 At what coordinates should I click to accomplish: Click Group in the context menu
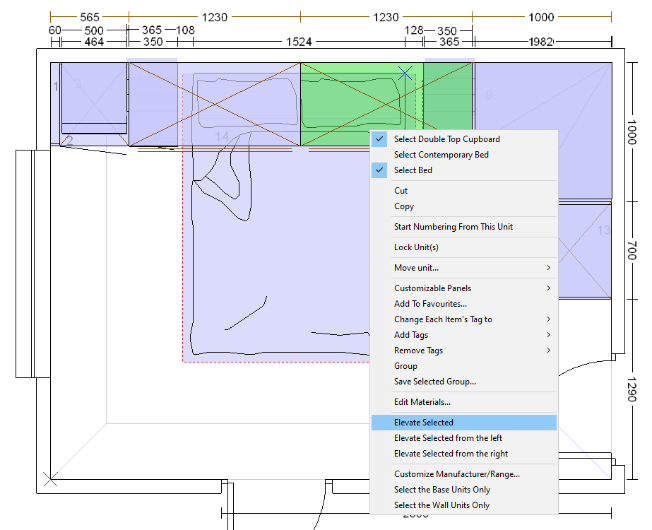point(464,366)
